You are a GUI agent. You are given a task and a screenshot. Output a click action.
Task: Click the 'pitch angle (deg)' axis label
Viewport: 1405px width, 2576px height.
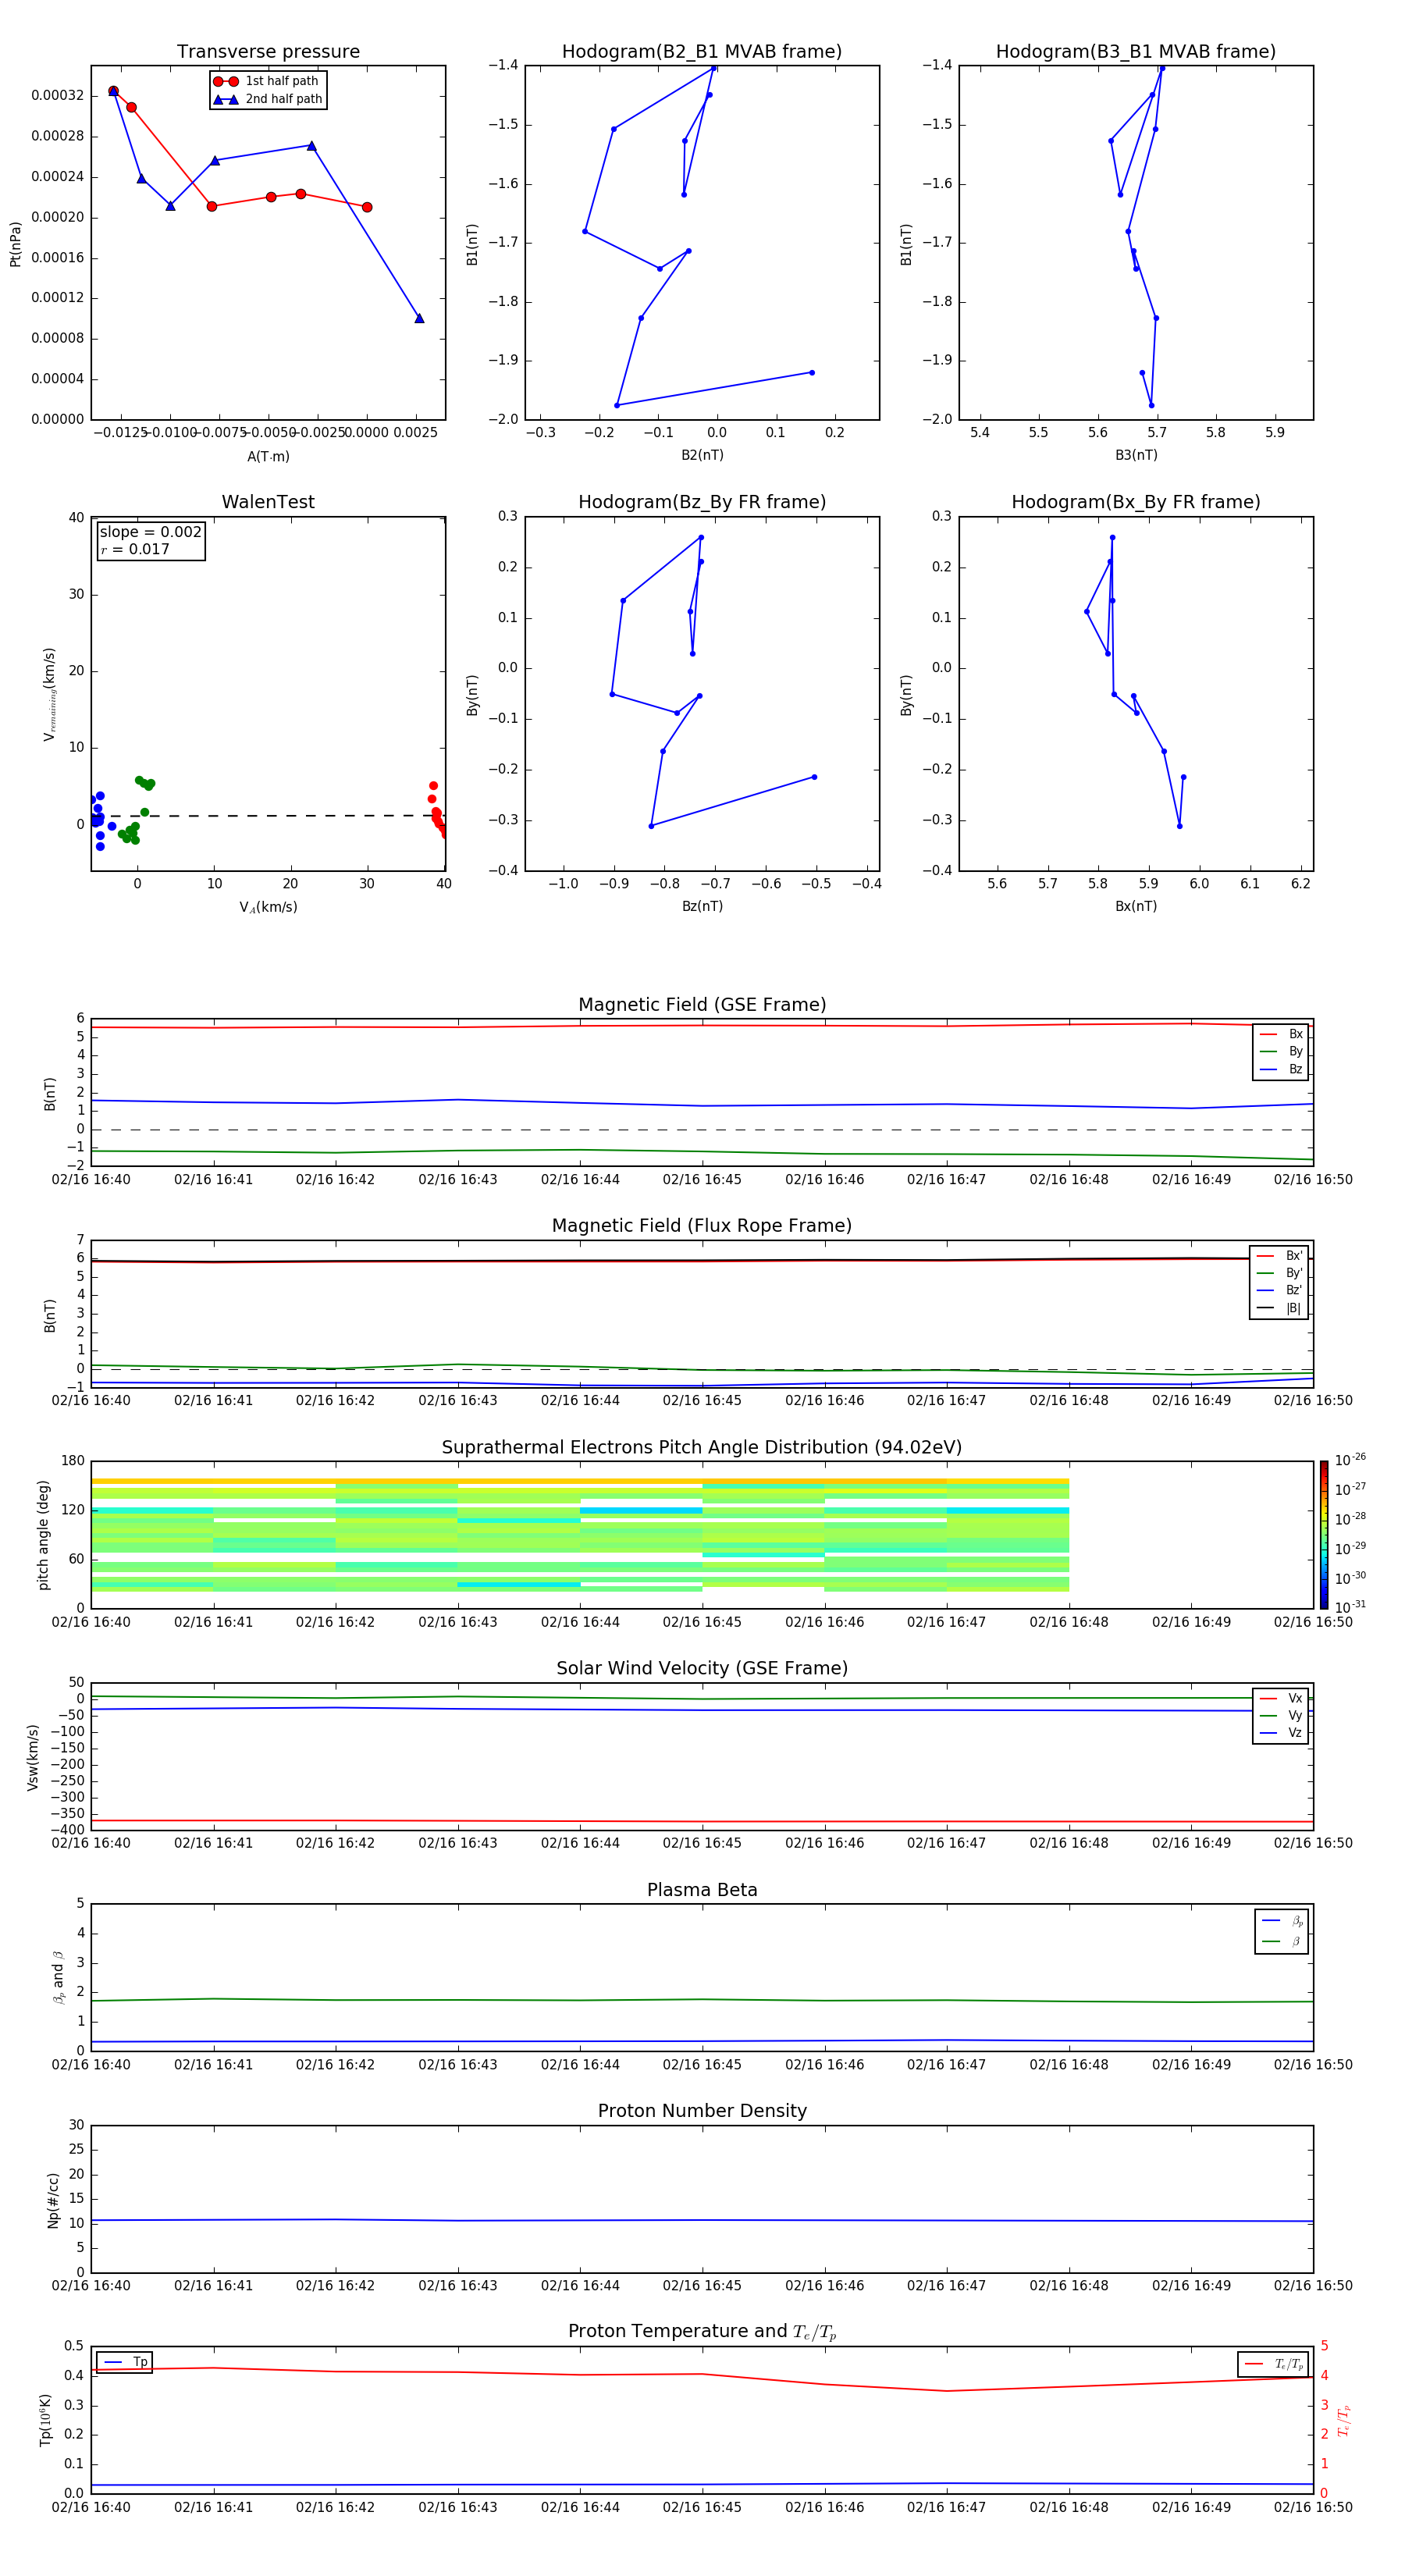pos(43,1535)
